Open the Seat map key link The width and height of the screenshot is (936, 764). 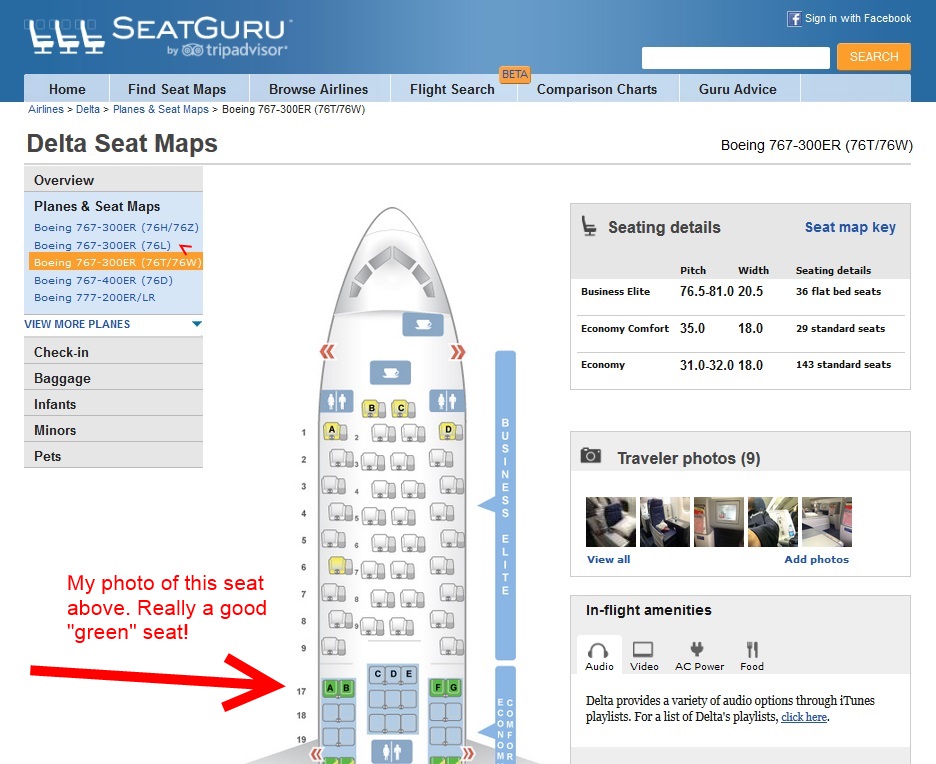pos(850,227)
